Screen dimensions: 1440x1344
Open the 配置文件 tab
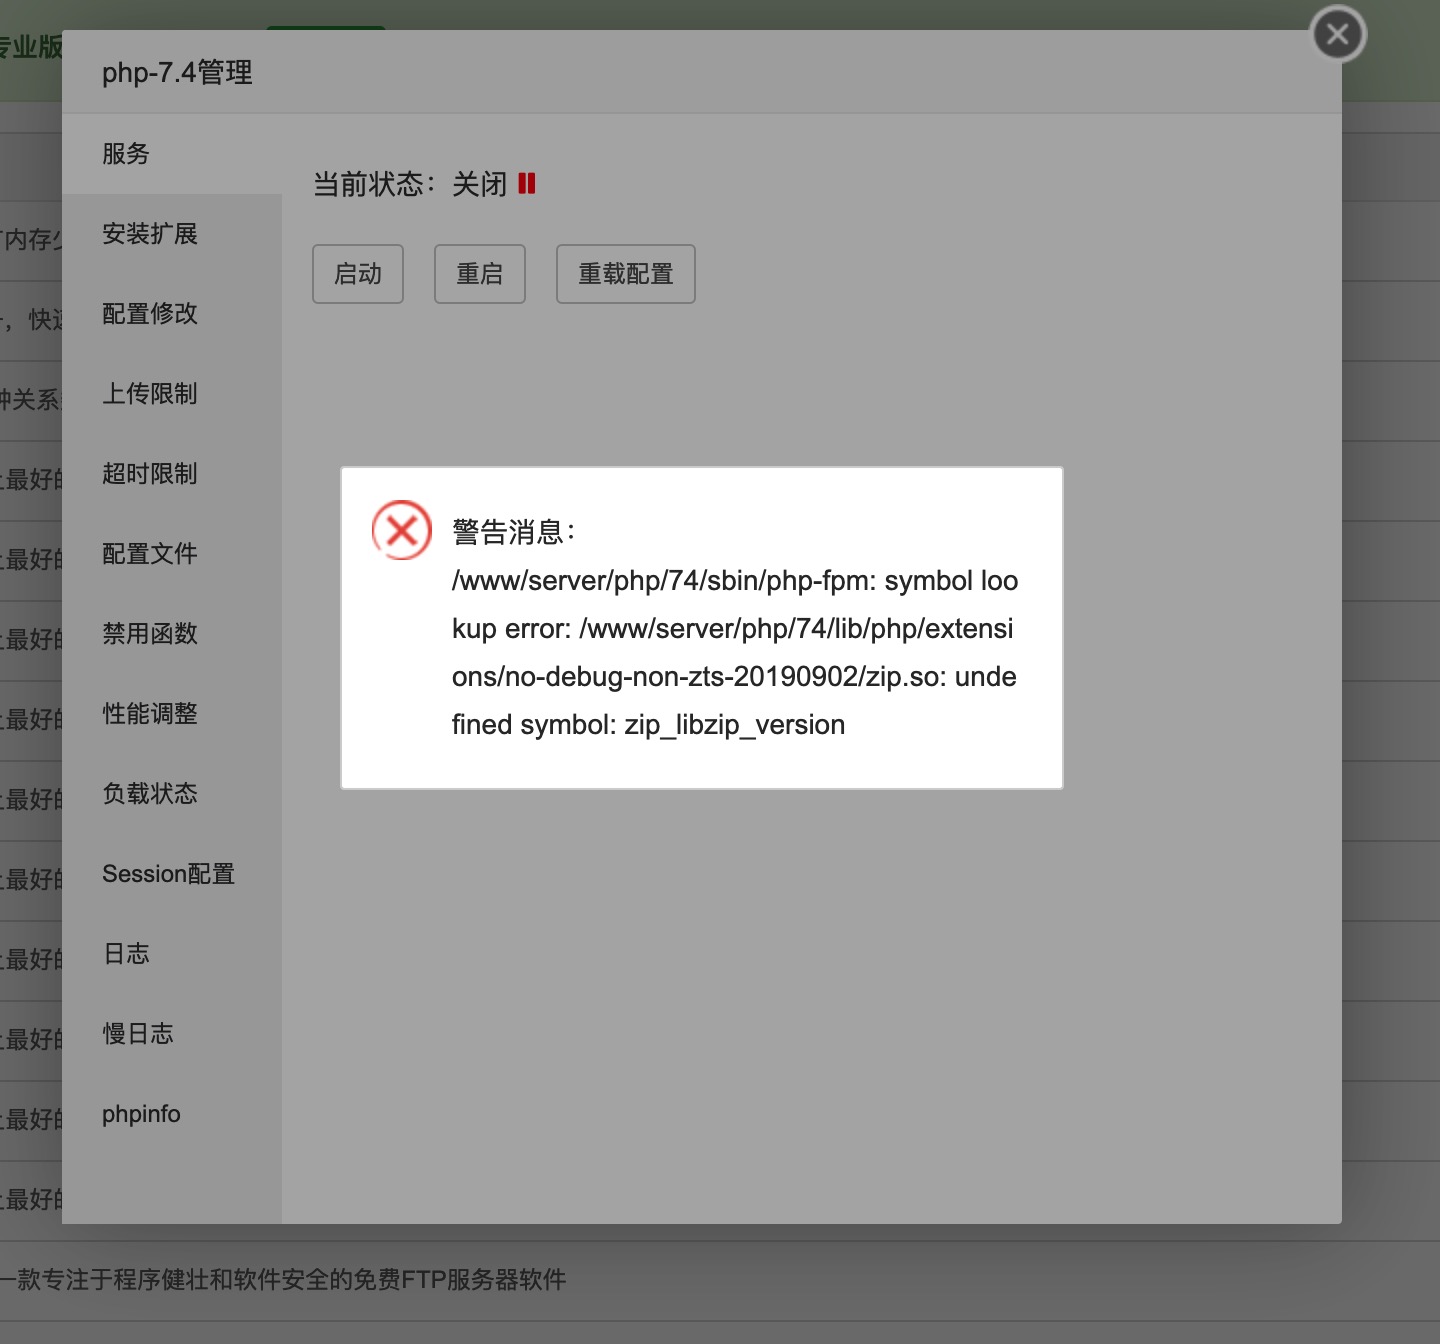click(172, 554)
